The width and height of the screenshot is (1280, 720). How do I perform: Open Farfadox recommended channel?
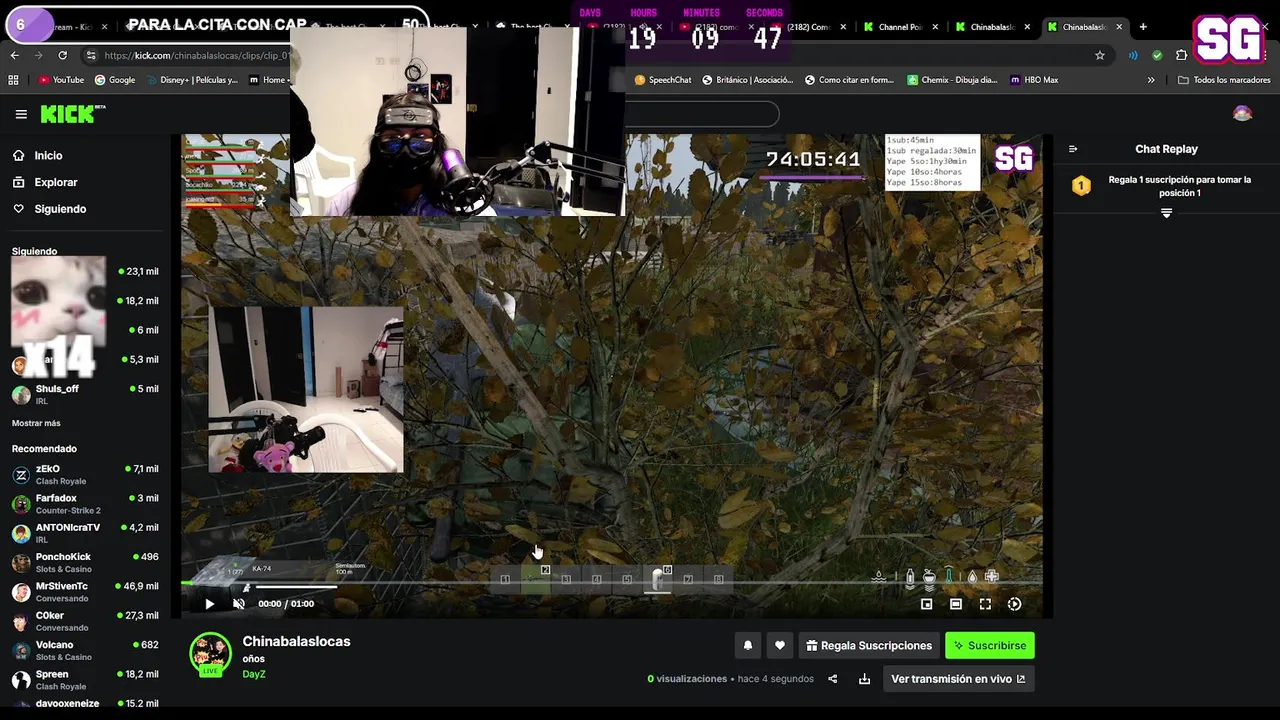coord(85,504)
